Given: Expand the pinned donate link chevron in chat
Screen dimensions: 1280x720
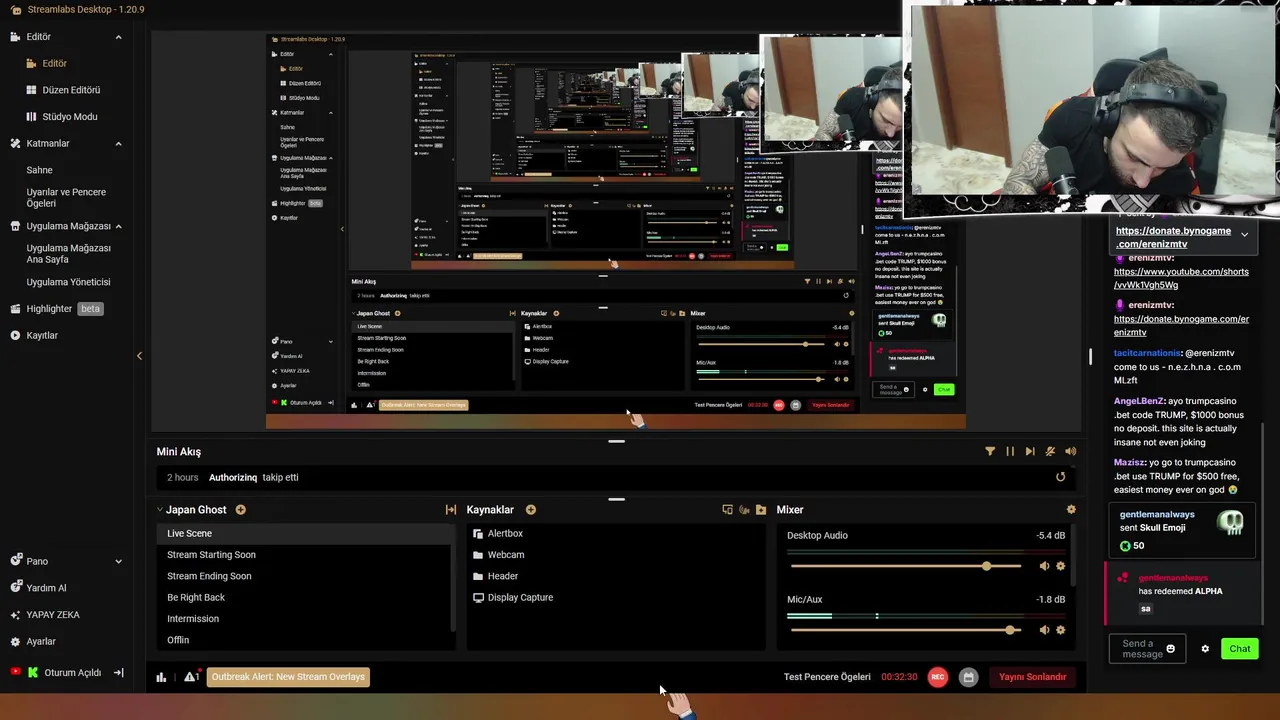Looking at the screenshot, I should click(x=1244, y=235).
